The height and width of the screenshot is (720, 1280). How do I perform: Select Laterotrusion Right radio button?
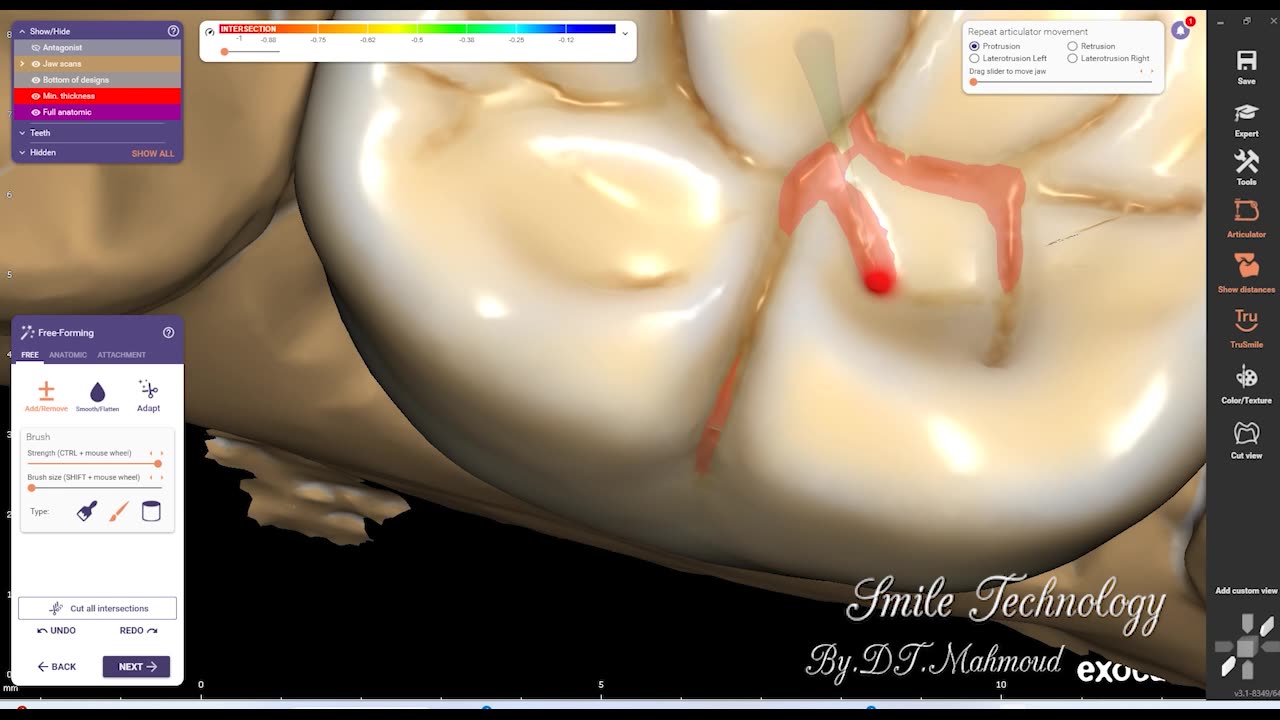pos(1072,58)
